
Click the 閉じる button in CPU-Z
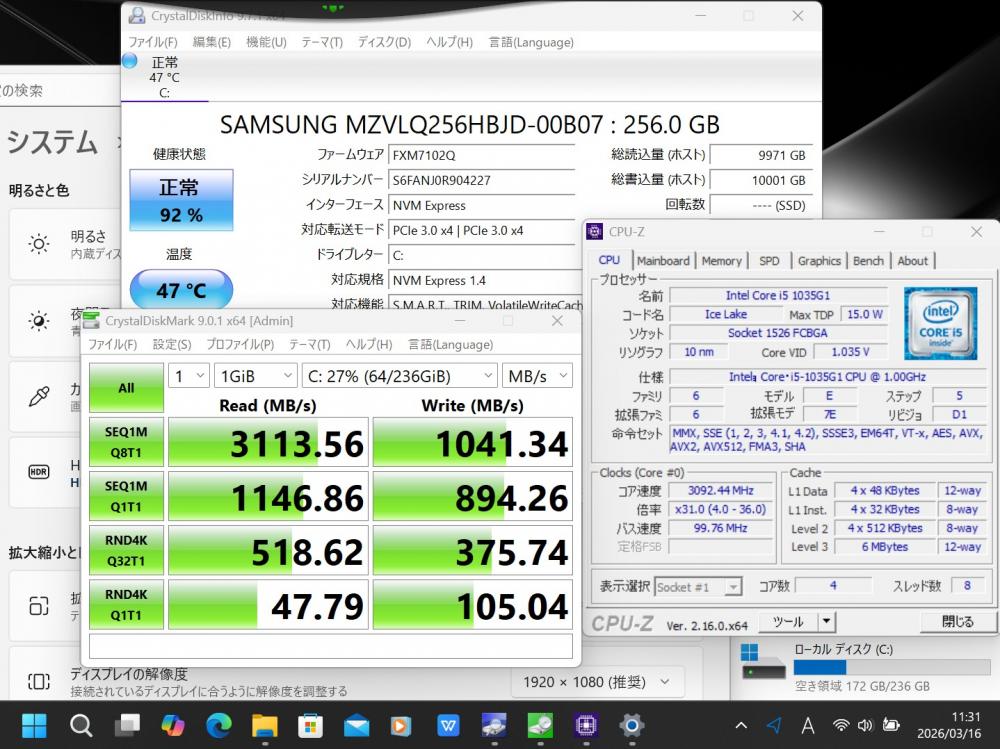click(957, 621)
